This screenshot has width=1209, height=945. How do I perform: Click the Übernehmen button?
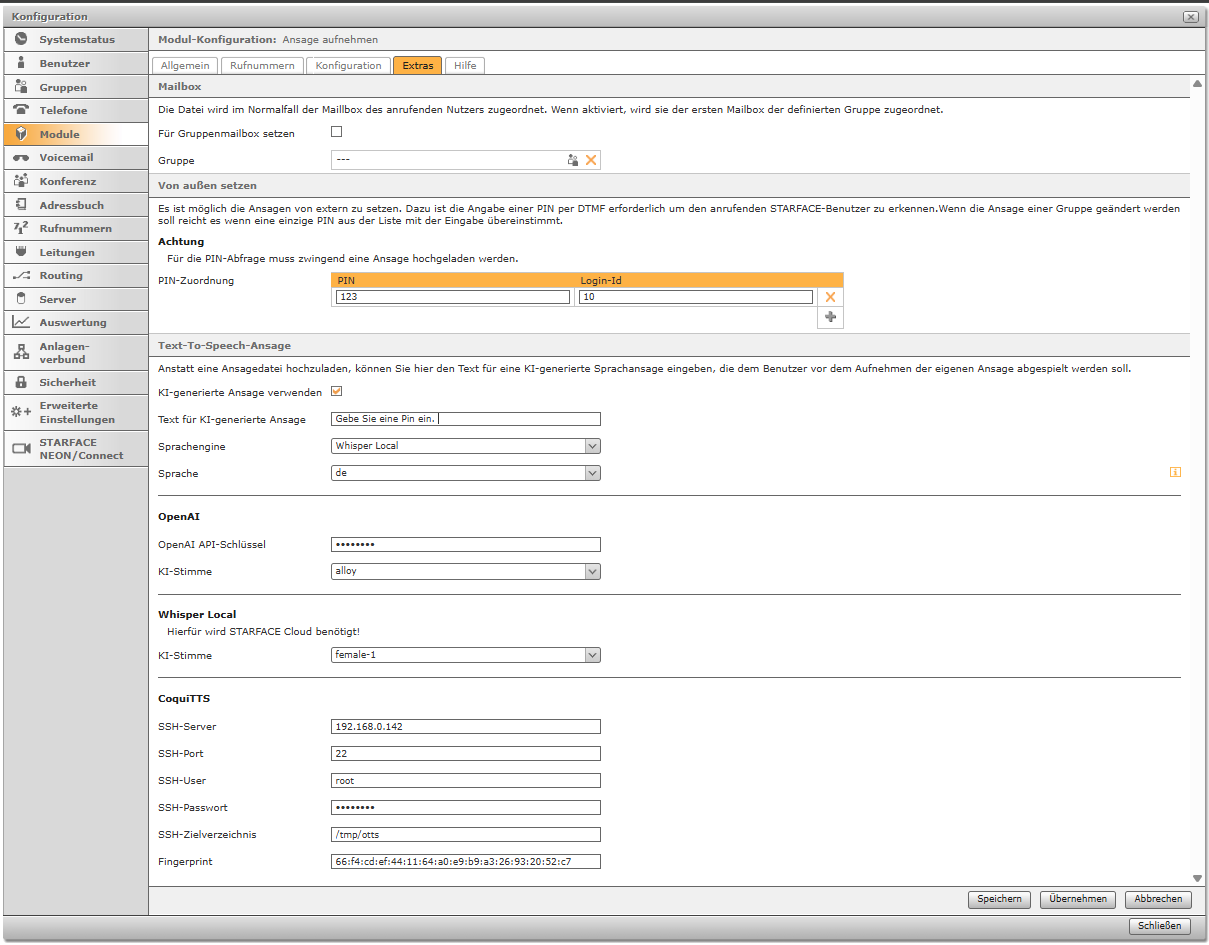[1077, 899]
